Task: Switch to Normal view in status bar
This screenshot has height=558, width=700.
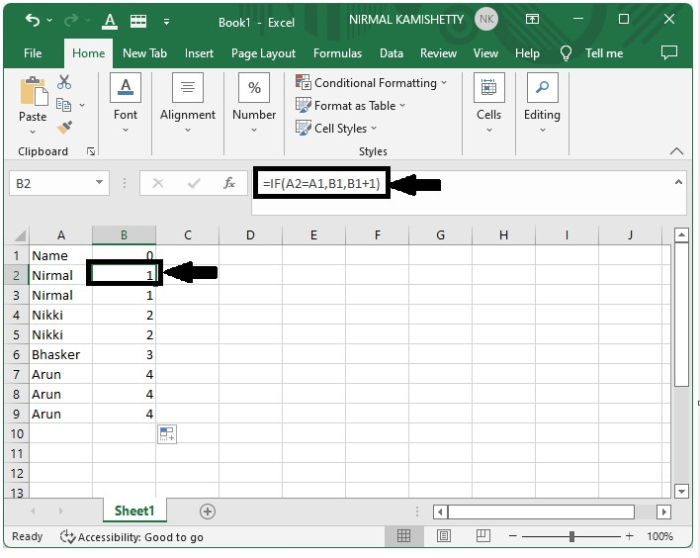Action: pos(404,536)
